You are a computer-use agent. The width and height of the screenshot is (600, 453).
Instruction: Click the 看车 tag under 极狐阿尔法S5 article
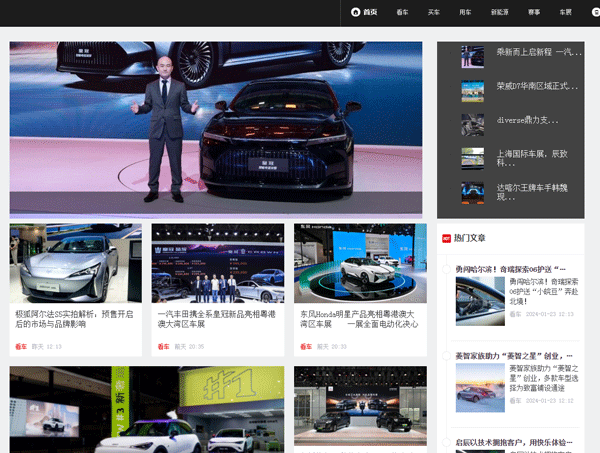21,347
